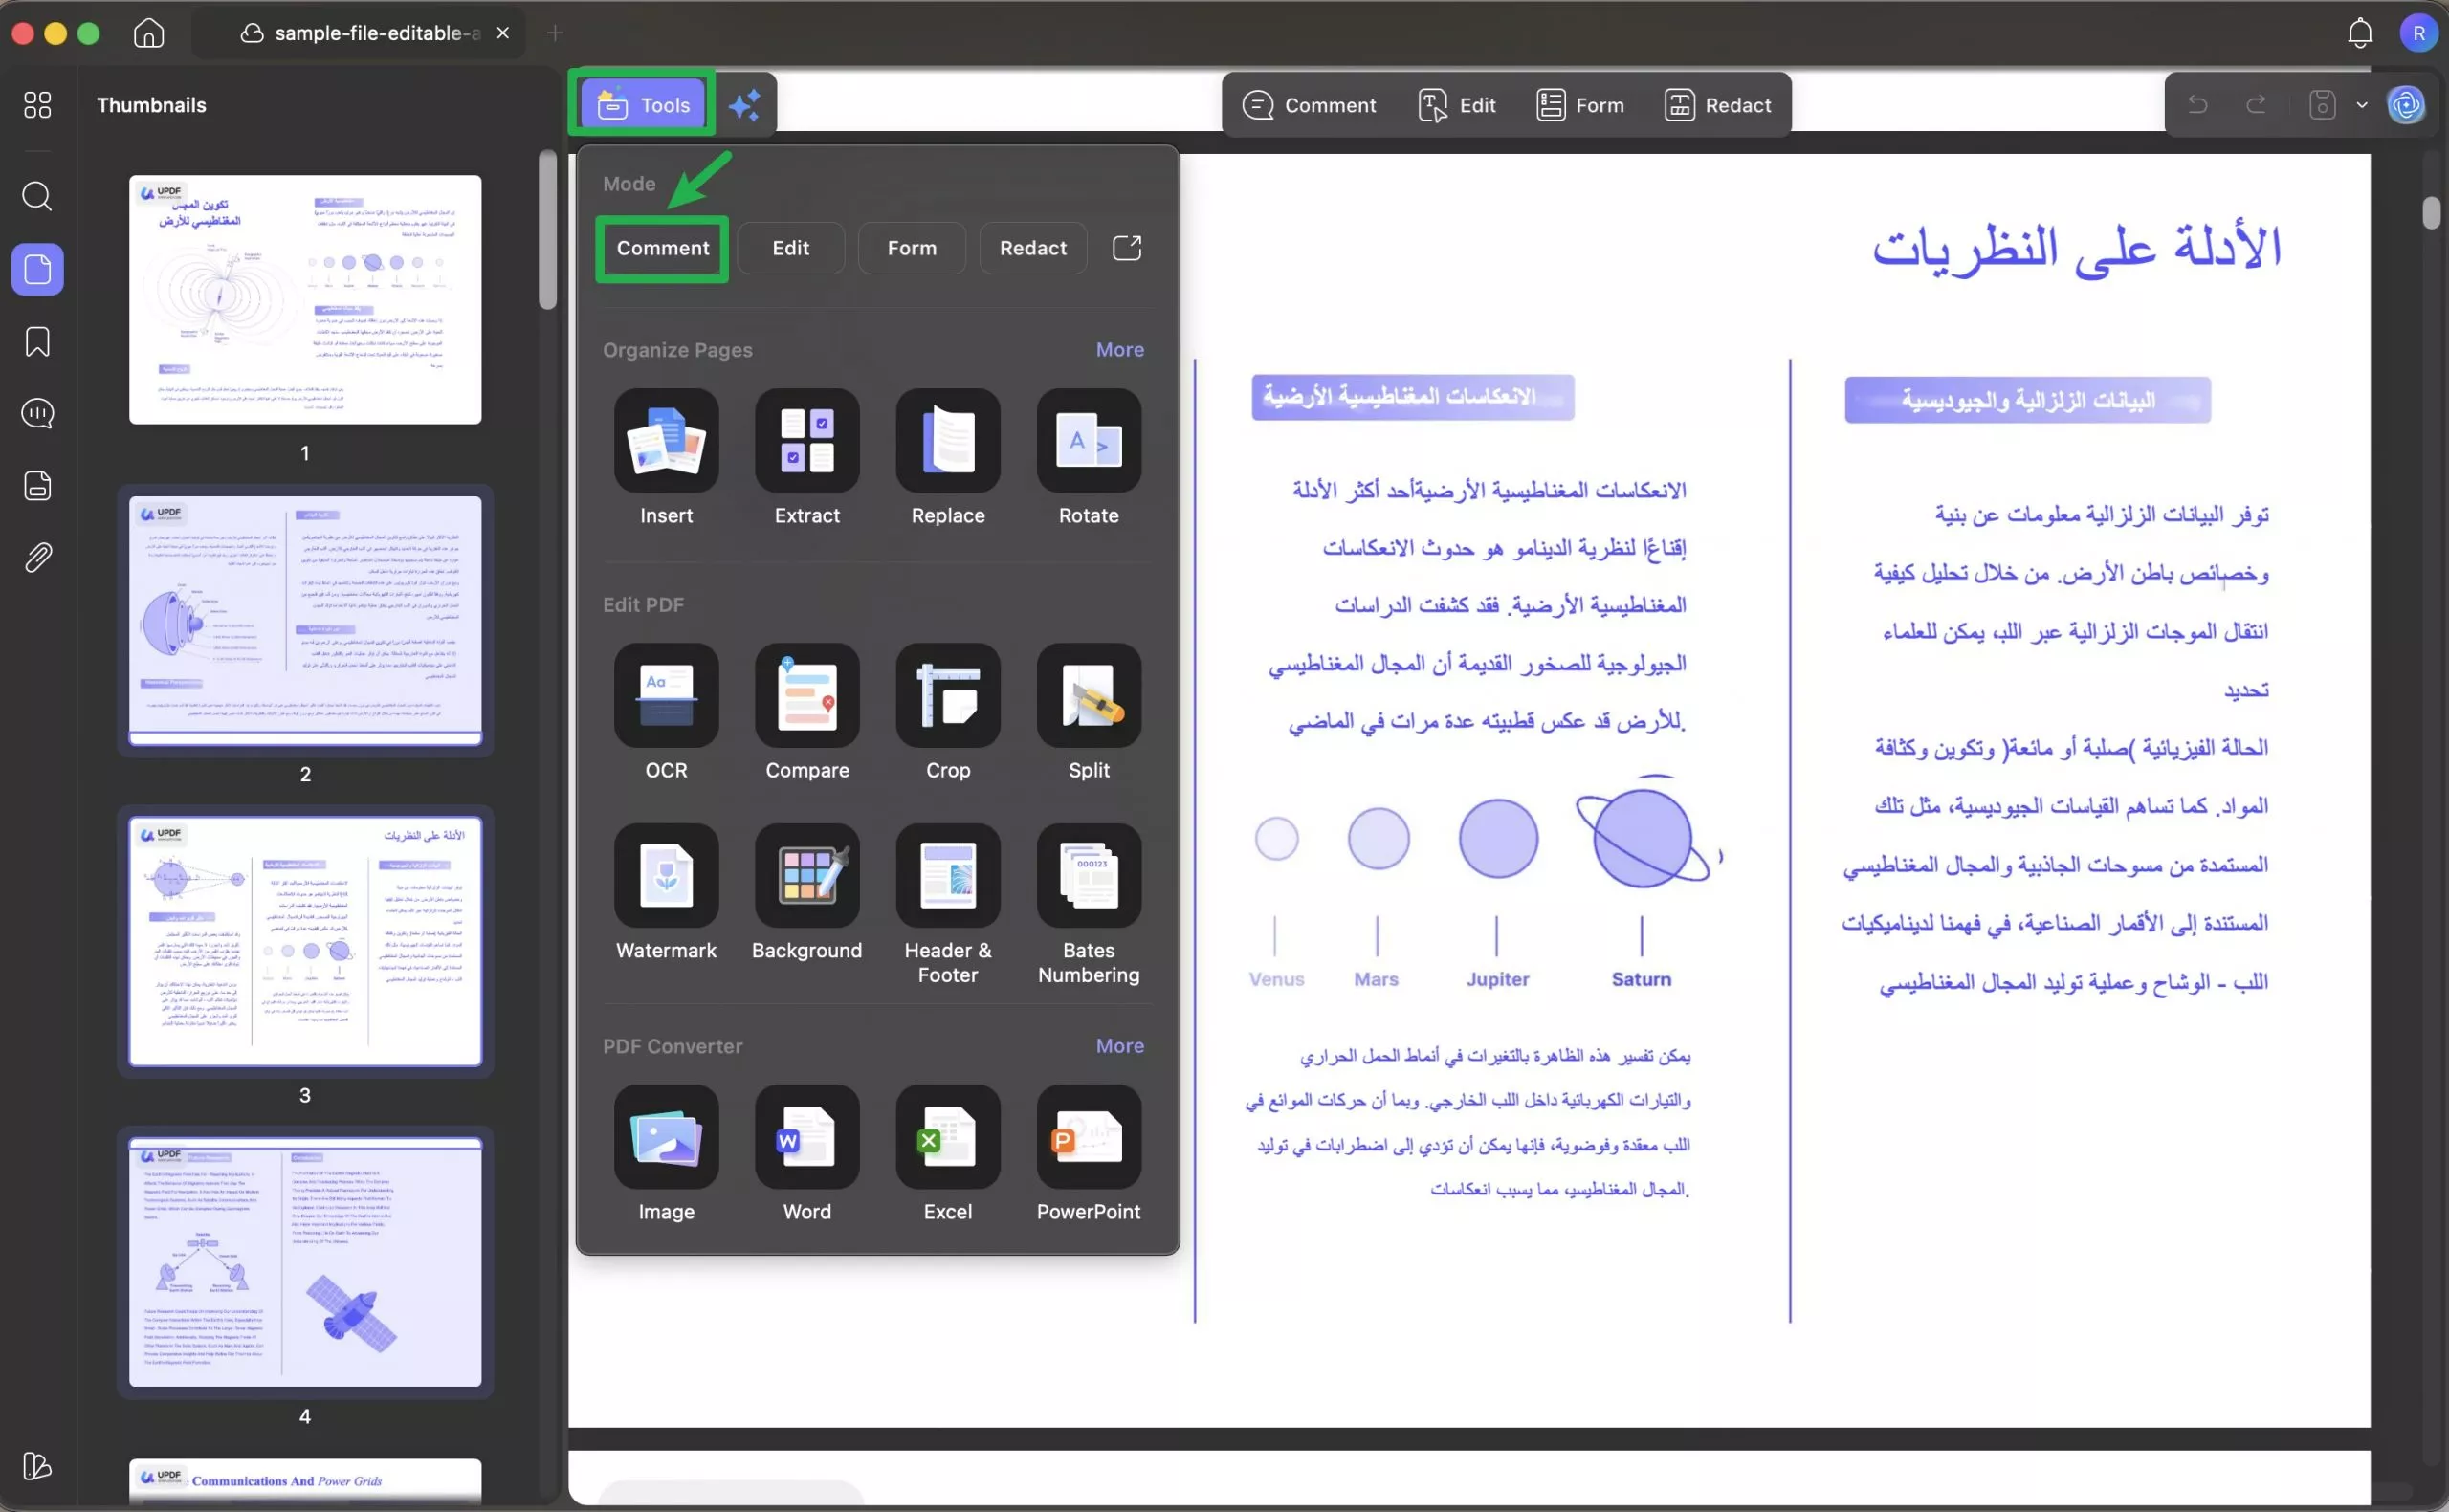Open the user profile avatar R
Image resolution: width=2449 pixels, height=1512 pixels.
coord(2419,33)
